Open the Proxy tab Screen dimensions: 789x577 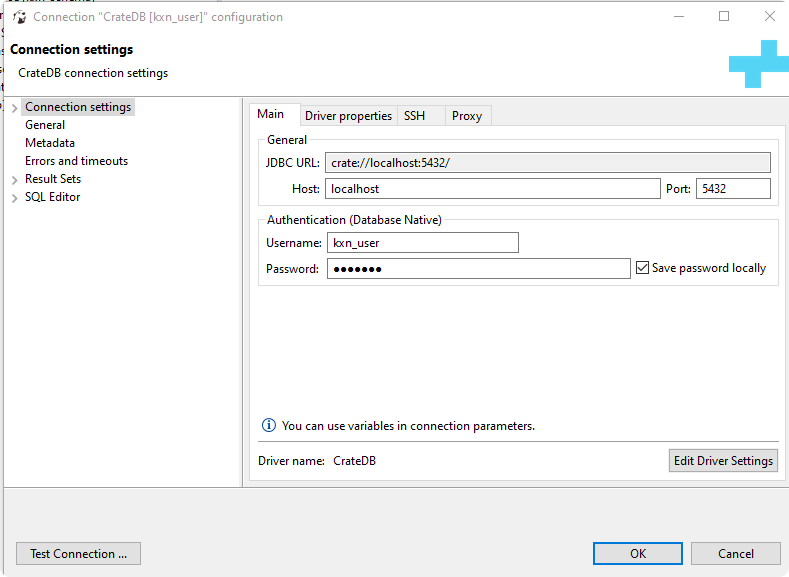click(467, 116)
